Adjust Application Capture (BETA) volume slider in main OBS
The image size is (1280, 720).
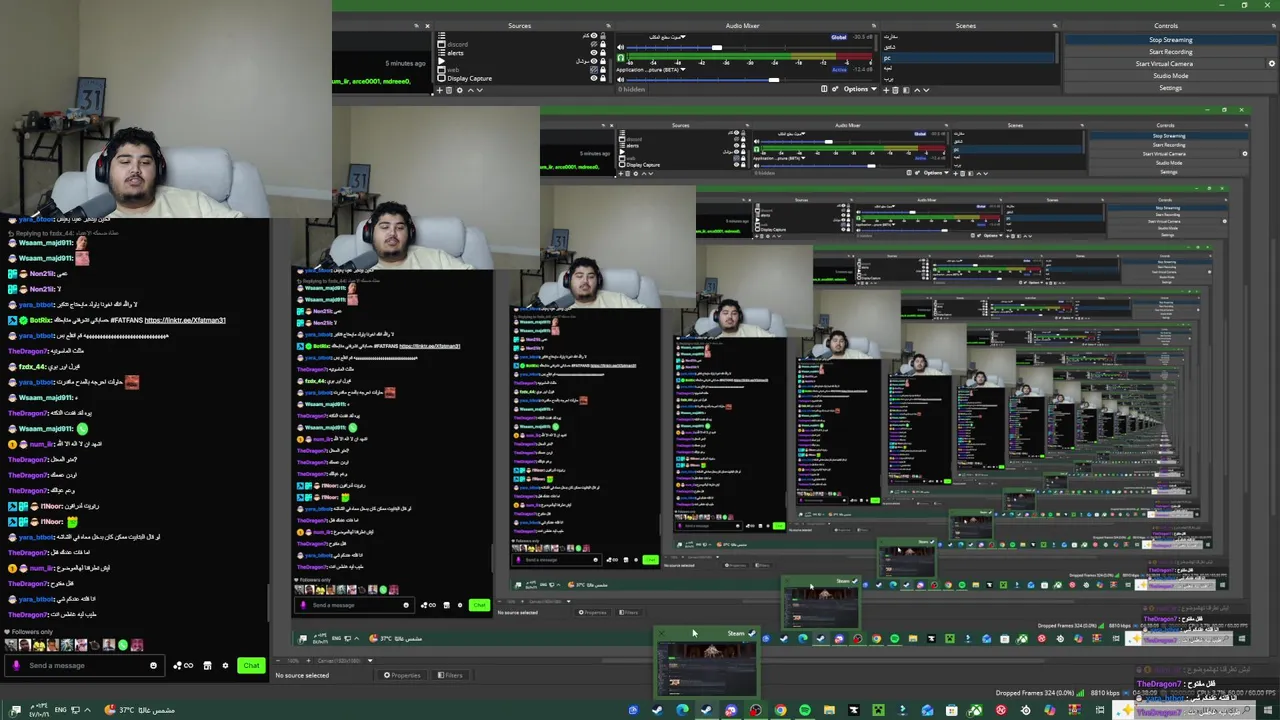pos(773,79)
